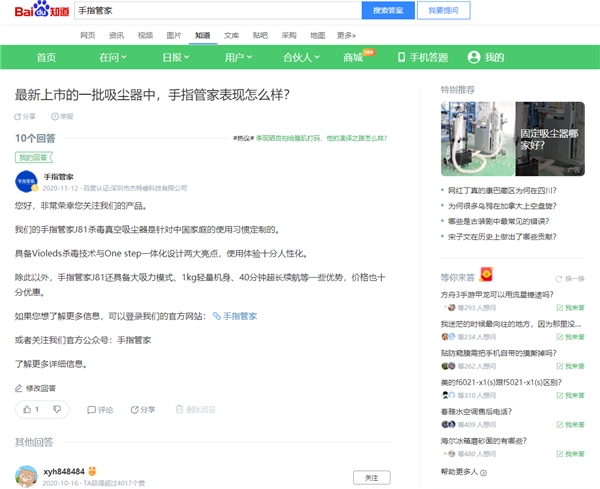Open link 网红丁真的康巴藏区为何在四川
The height and width of the screenshot is (489, 600).
502,191
